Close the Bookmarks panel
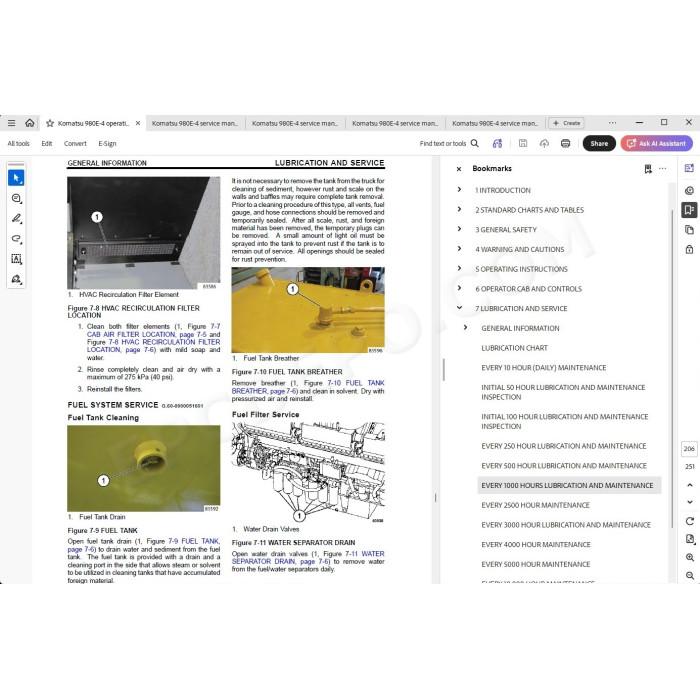The image size is (700, 700). (x=459, y=169)
